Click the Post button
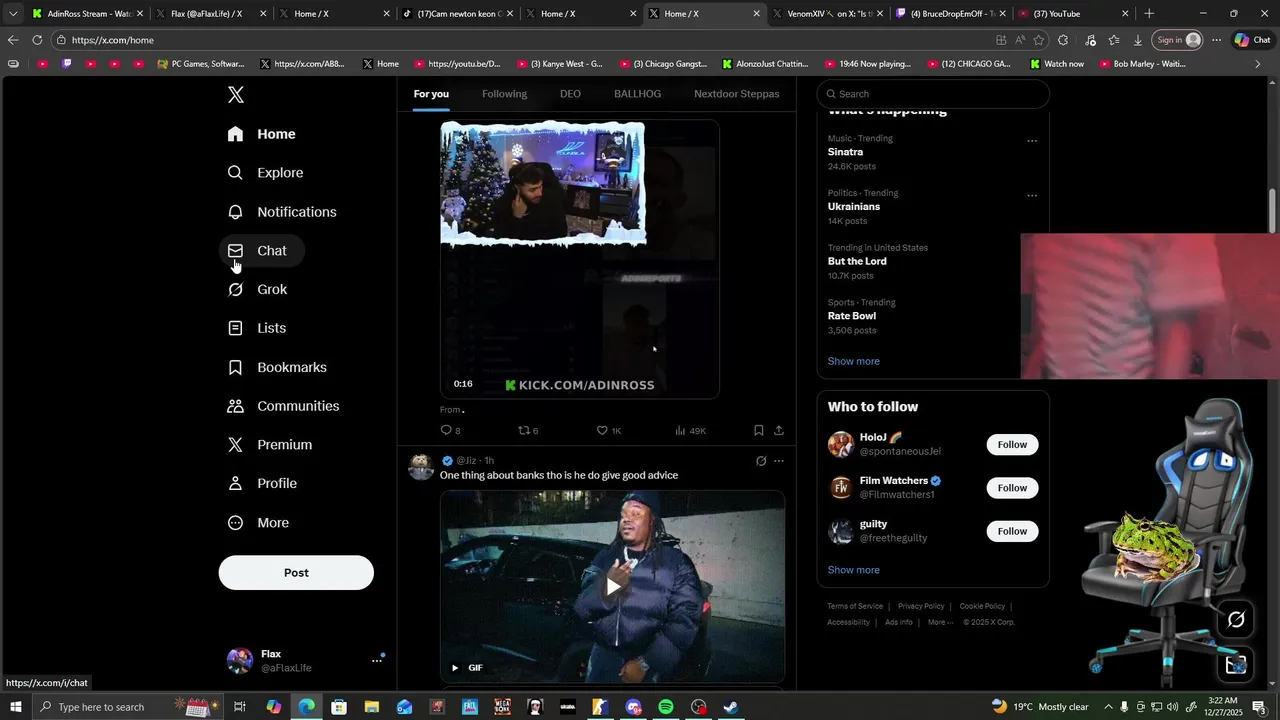Viewport: 1280px width, 720px height. (x=296, y=573)
